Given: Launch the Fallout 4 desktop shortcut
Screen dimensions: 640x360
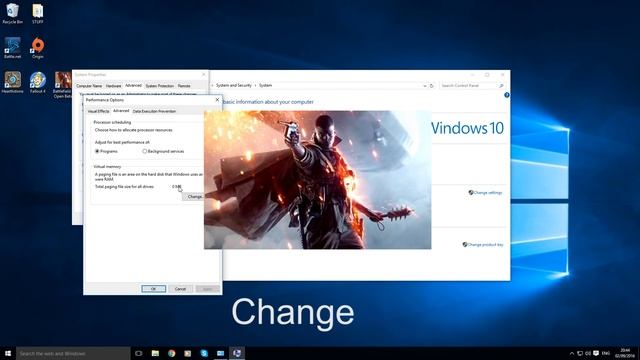Looking at the screenshot, I should click(x=38, y=82).
